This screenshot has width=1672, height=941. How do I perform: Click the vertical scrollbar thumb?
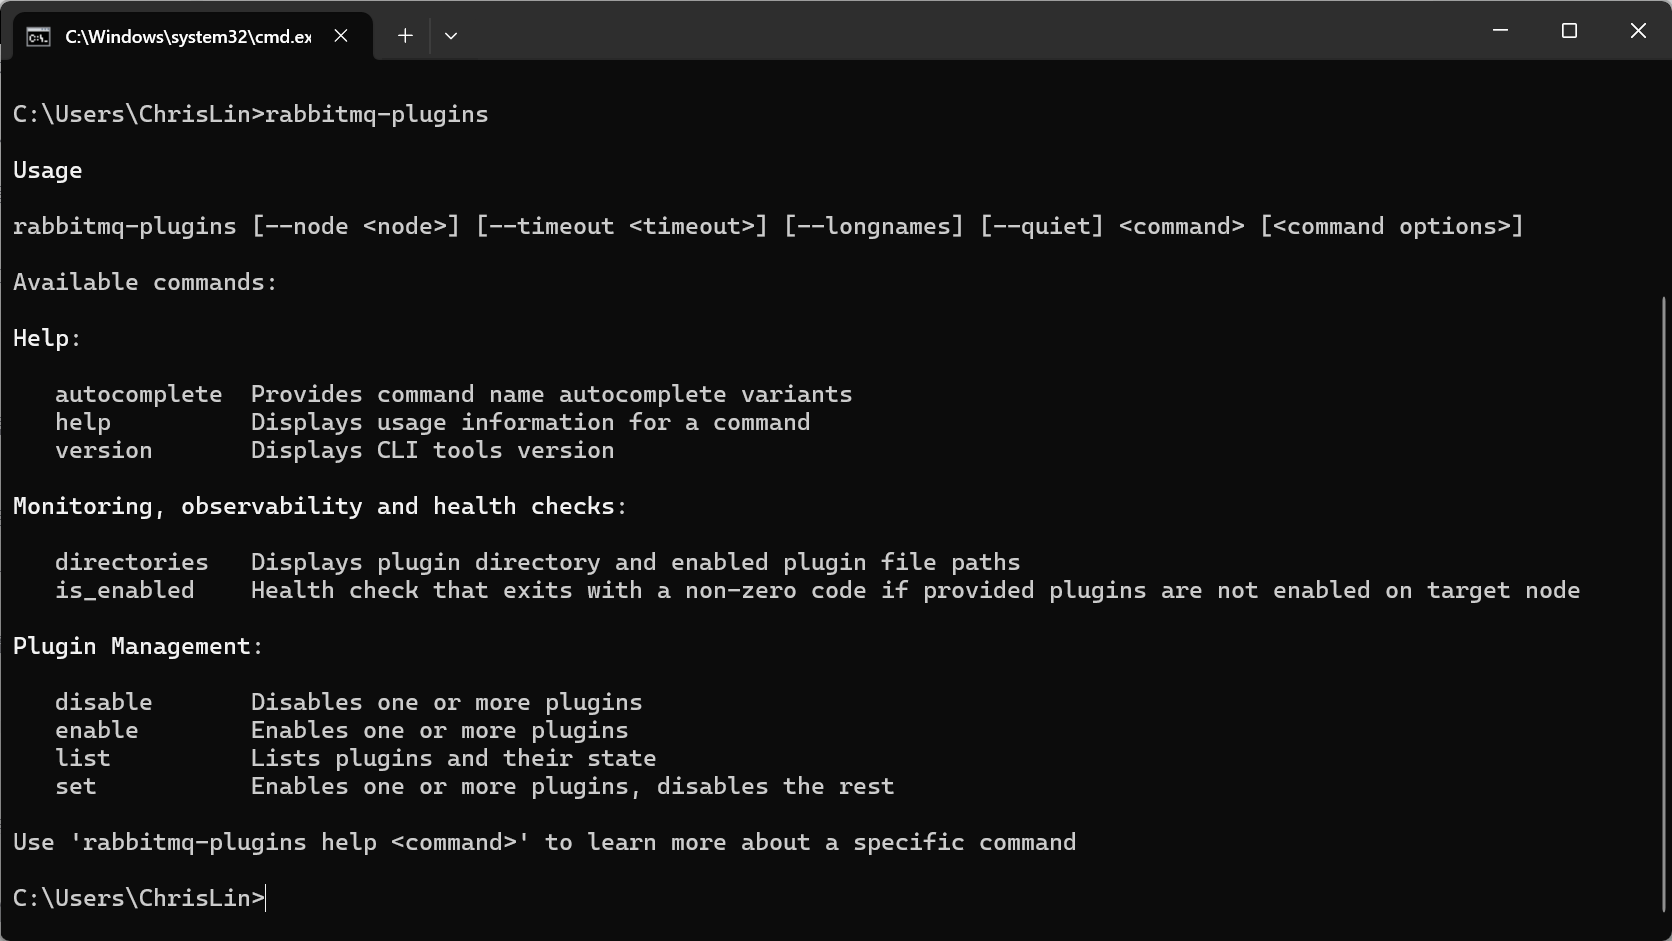1664,600
